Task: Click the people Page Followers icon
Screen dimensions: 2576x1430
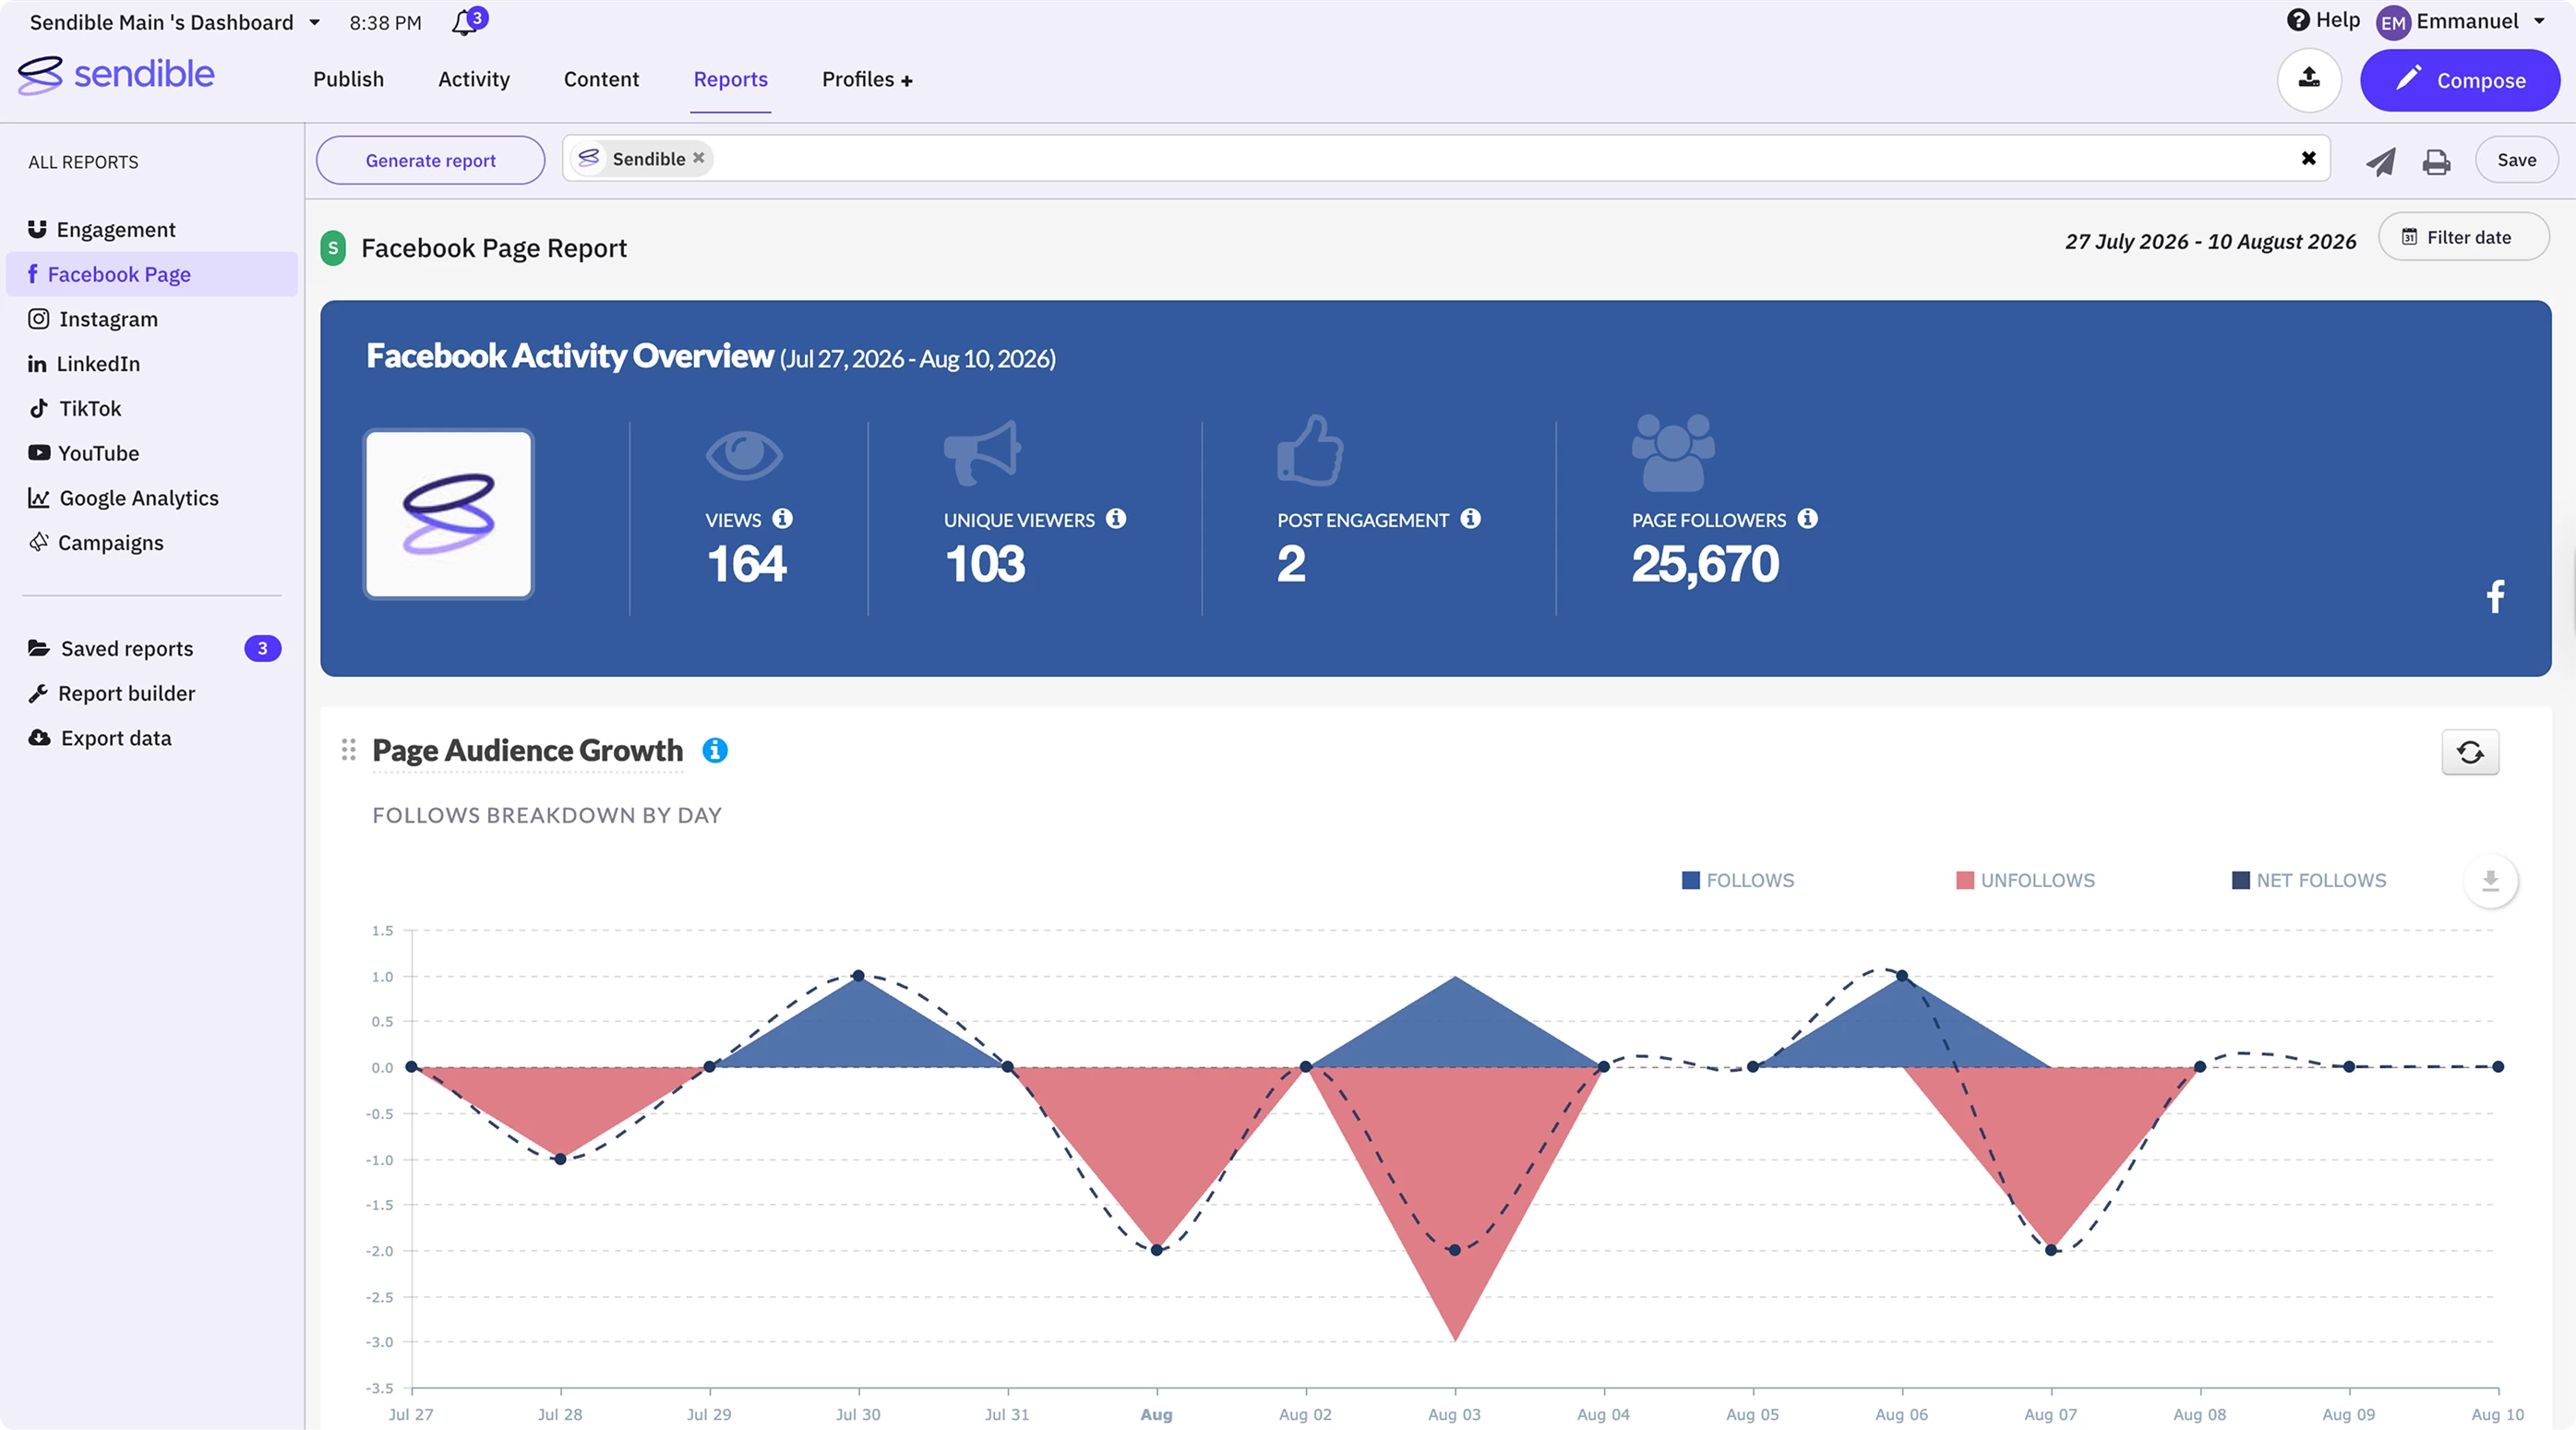Action: [1673, 453]
